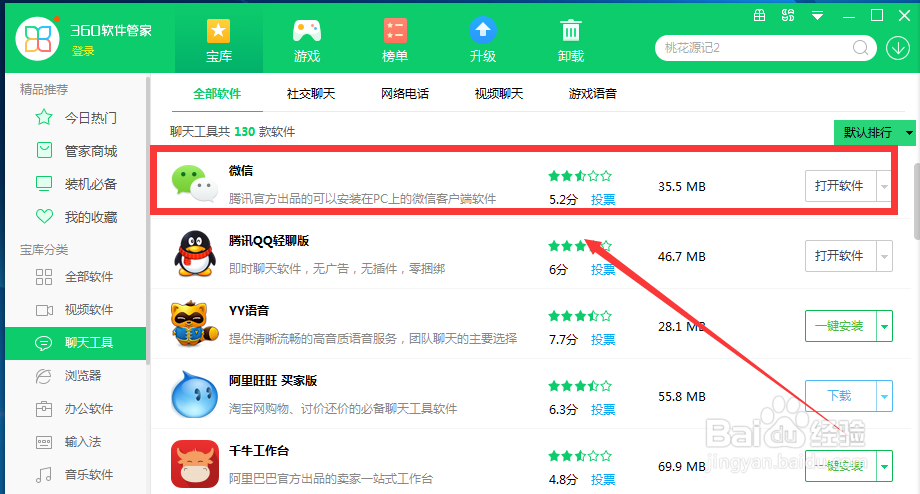
Task: Click 投票 link for 微信
Action: click(603, 200)
